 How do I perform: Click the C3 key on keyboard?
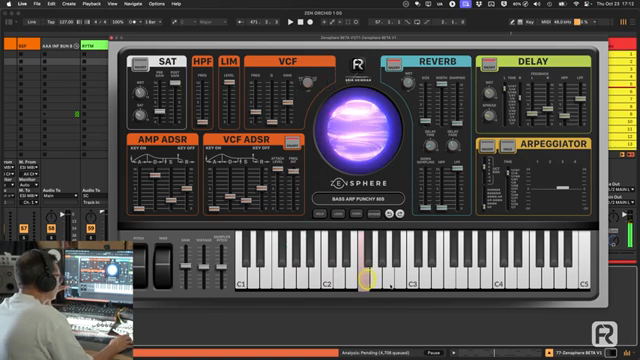413,260
